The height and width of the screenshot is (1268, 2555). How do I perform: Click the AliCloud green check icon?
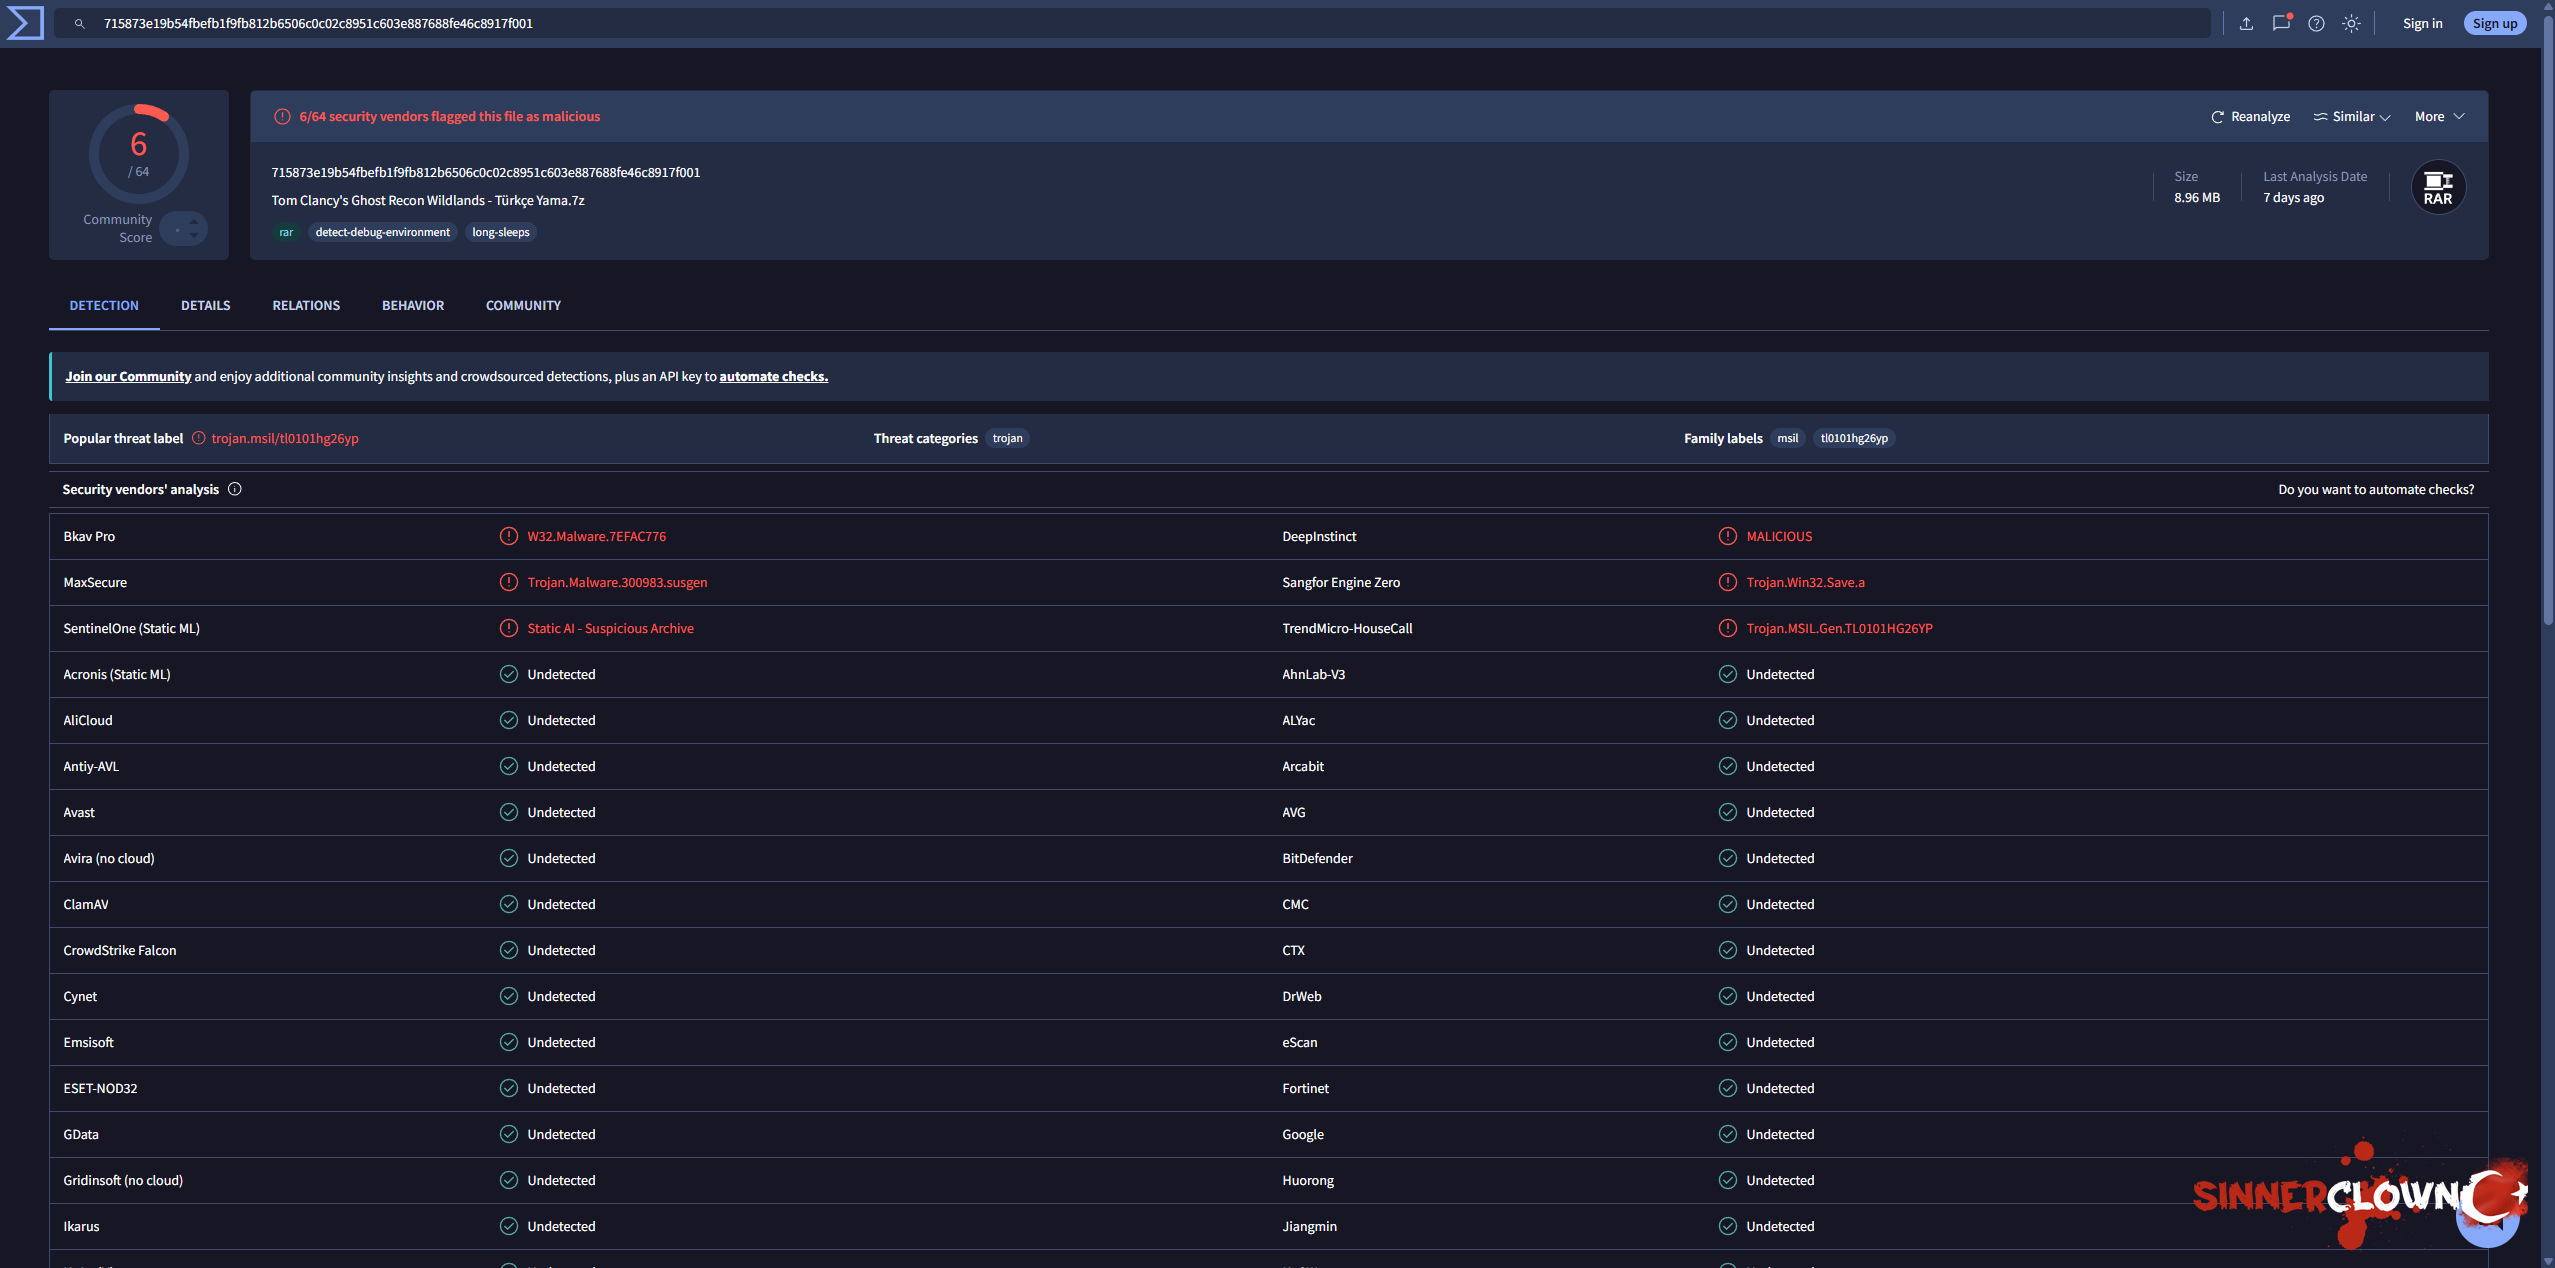point(509,720)
